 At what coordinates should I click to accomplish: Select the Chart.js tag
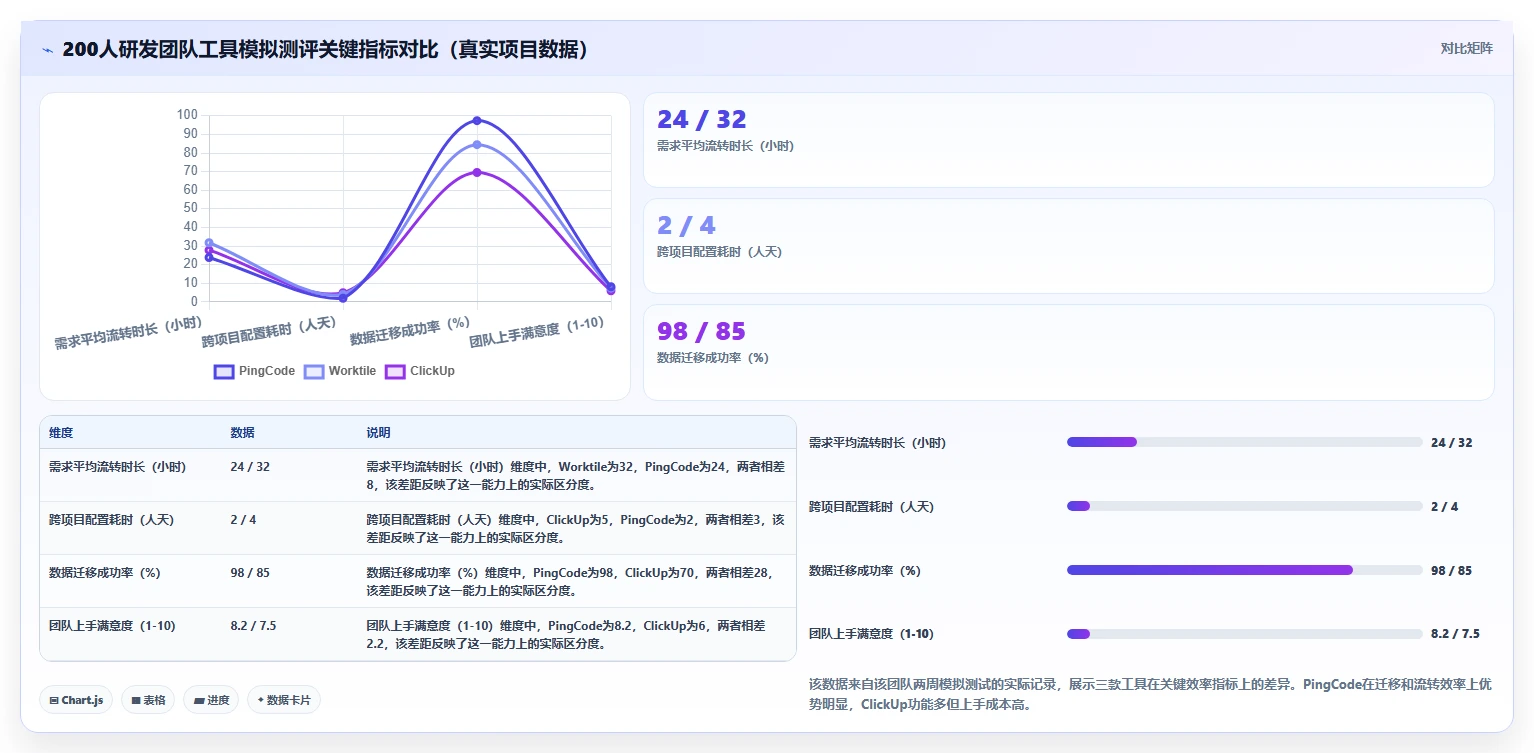76,700
